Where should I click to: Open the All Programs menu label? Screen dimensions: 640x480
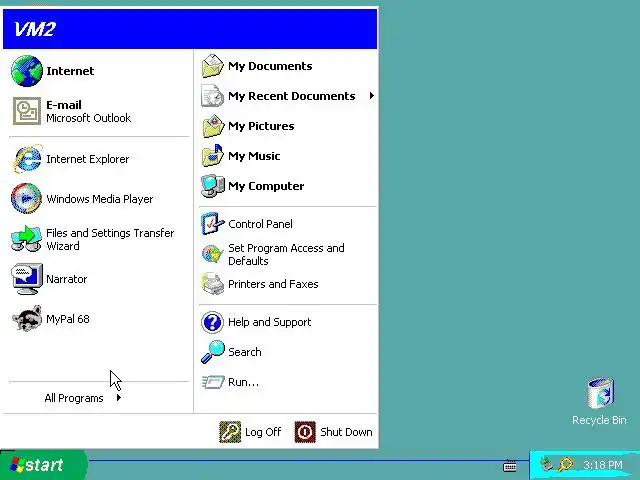[74, 398]
